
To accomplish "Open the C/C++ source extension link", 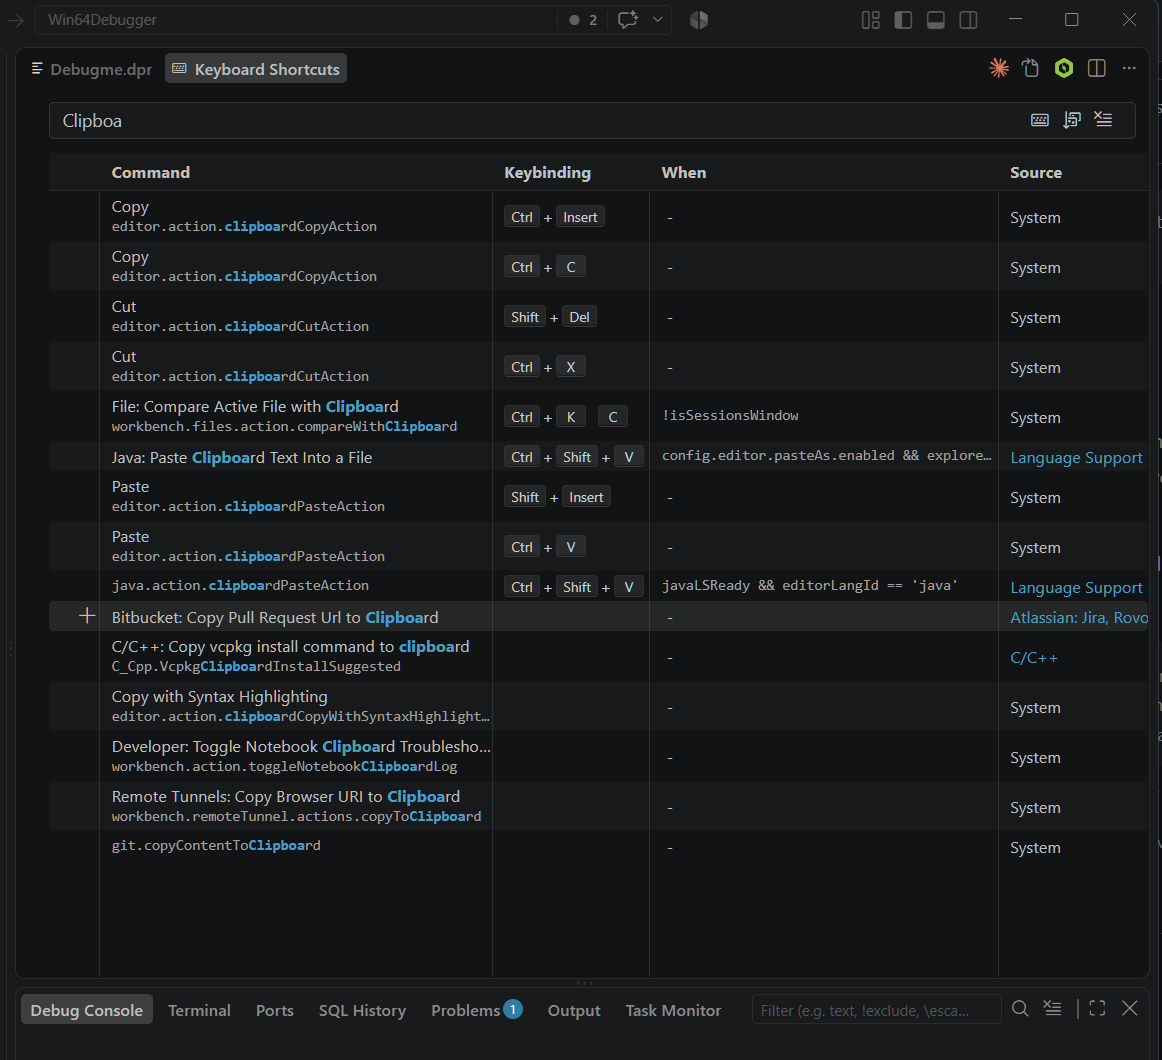I will click(x=1034, y=658).
